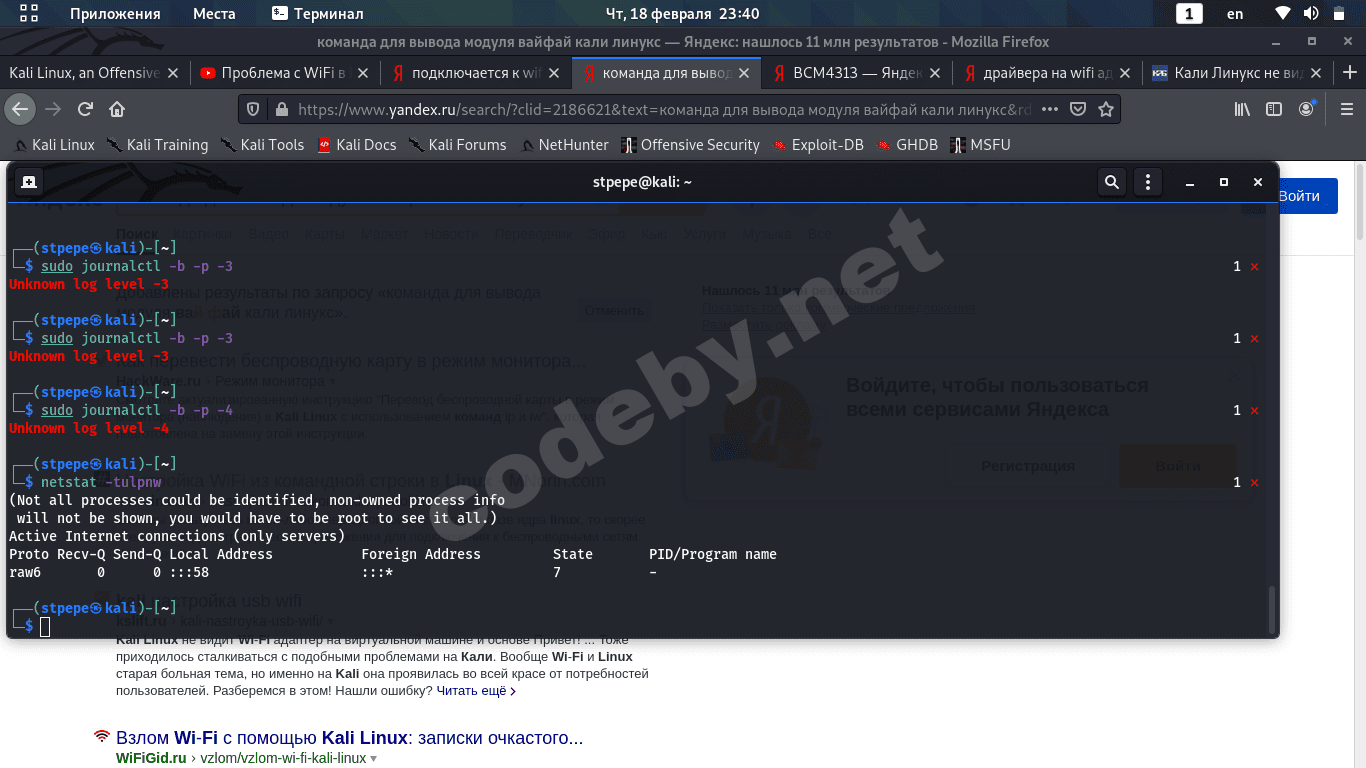Click the terminal text 'sudo journalctl -b -p -4'
1366x768 pixels.
click(x=137, y=410)
